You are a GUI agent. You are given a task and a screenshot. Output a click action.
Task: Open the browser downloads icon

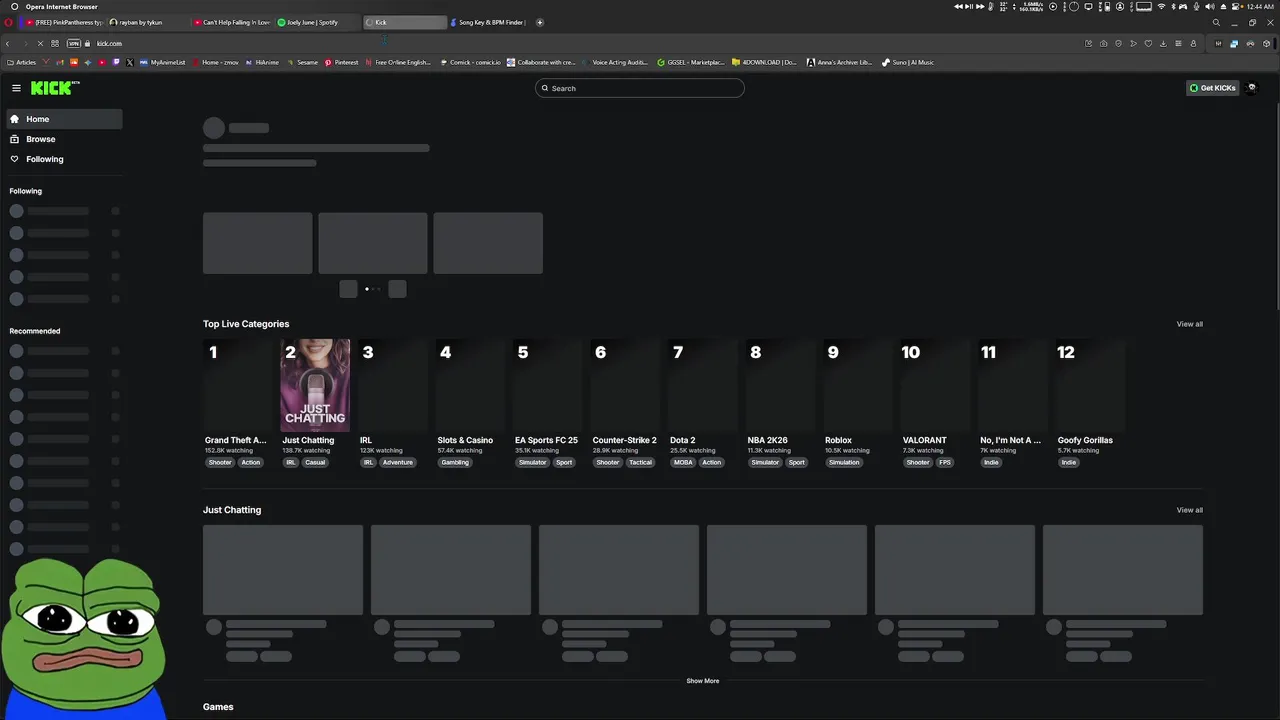click(1163, 43)
